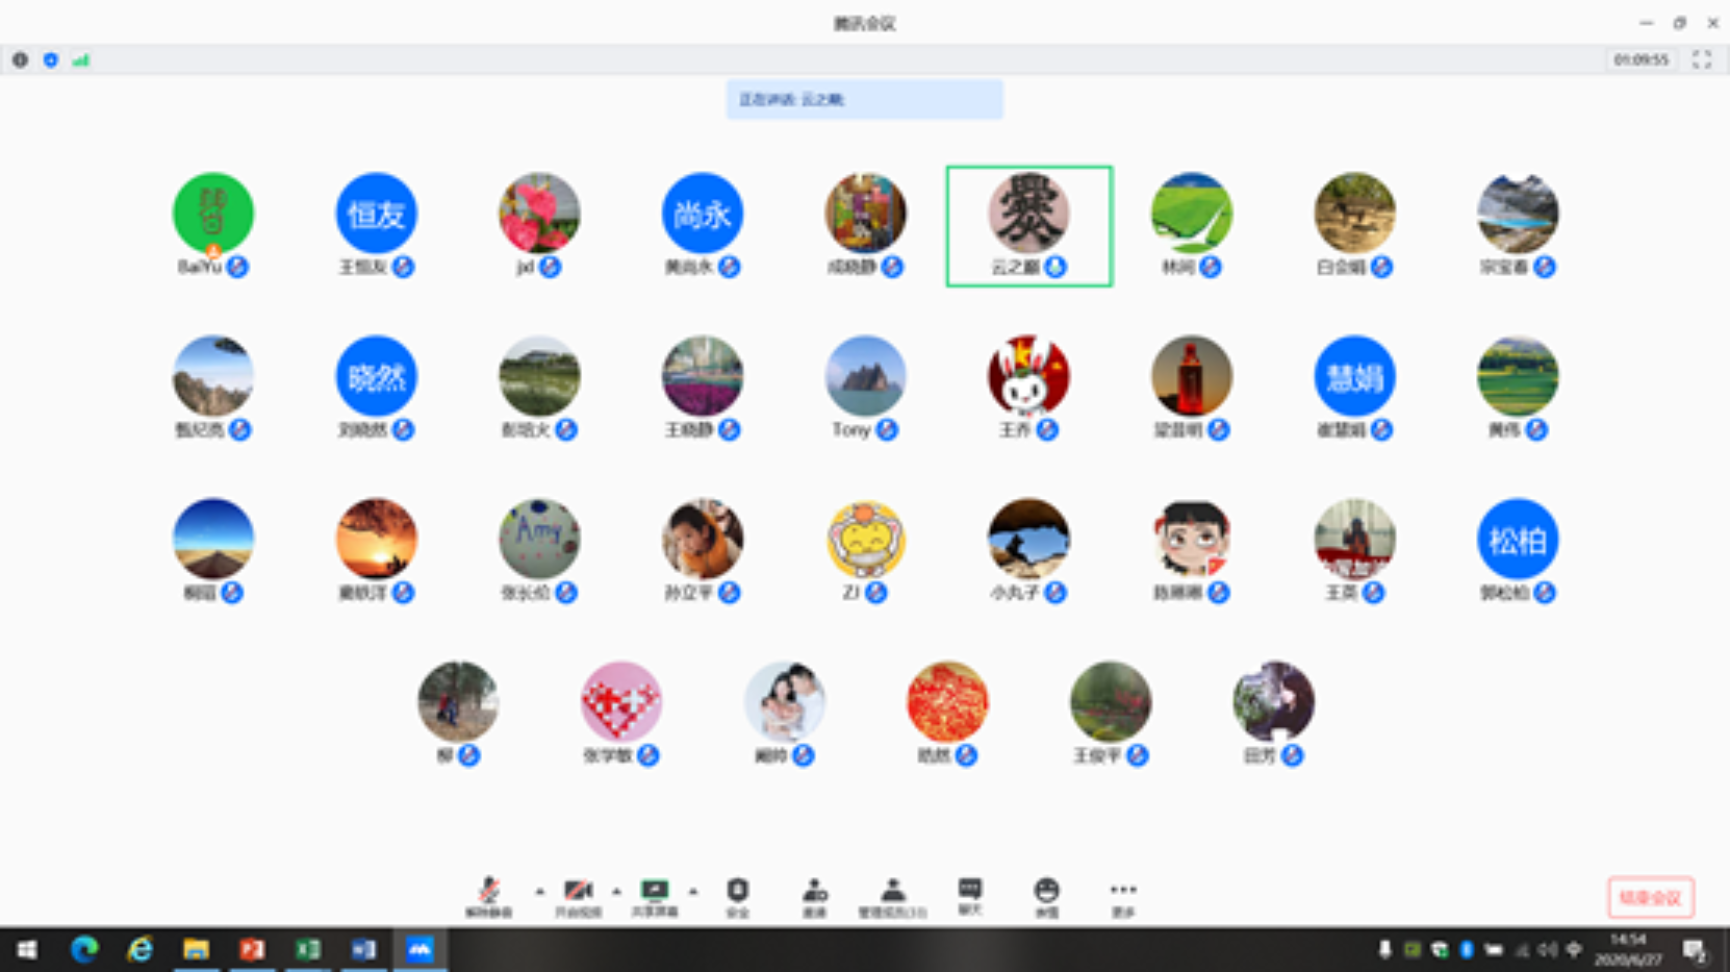Click the highlighted active speaker's avatar
Image resolution: width=1731 pixels, height=973 pixels.
coord(1028,213)
